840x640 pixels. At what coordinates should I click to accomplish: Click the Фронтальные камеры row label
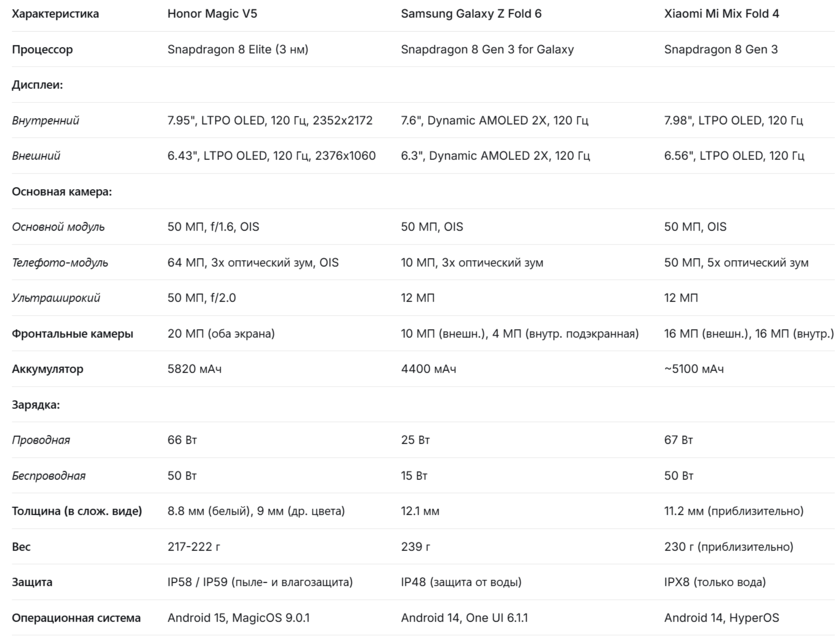click(x=72, y=334)
